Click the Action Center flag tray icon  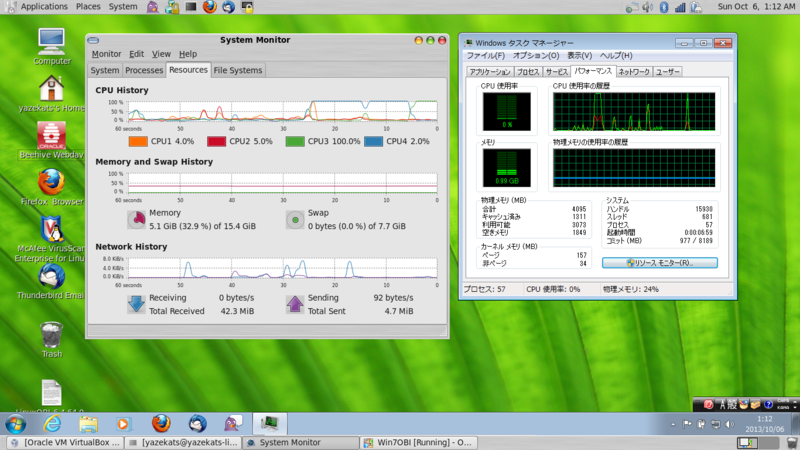coord(687,424)
